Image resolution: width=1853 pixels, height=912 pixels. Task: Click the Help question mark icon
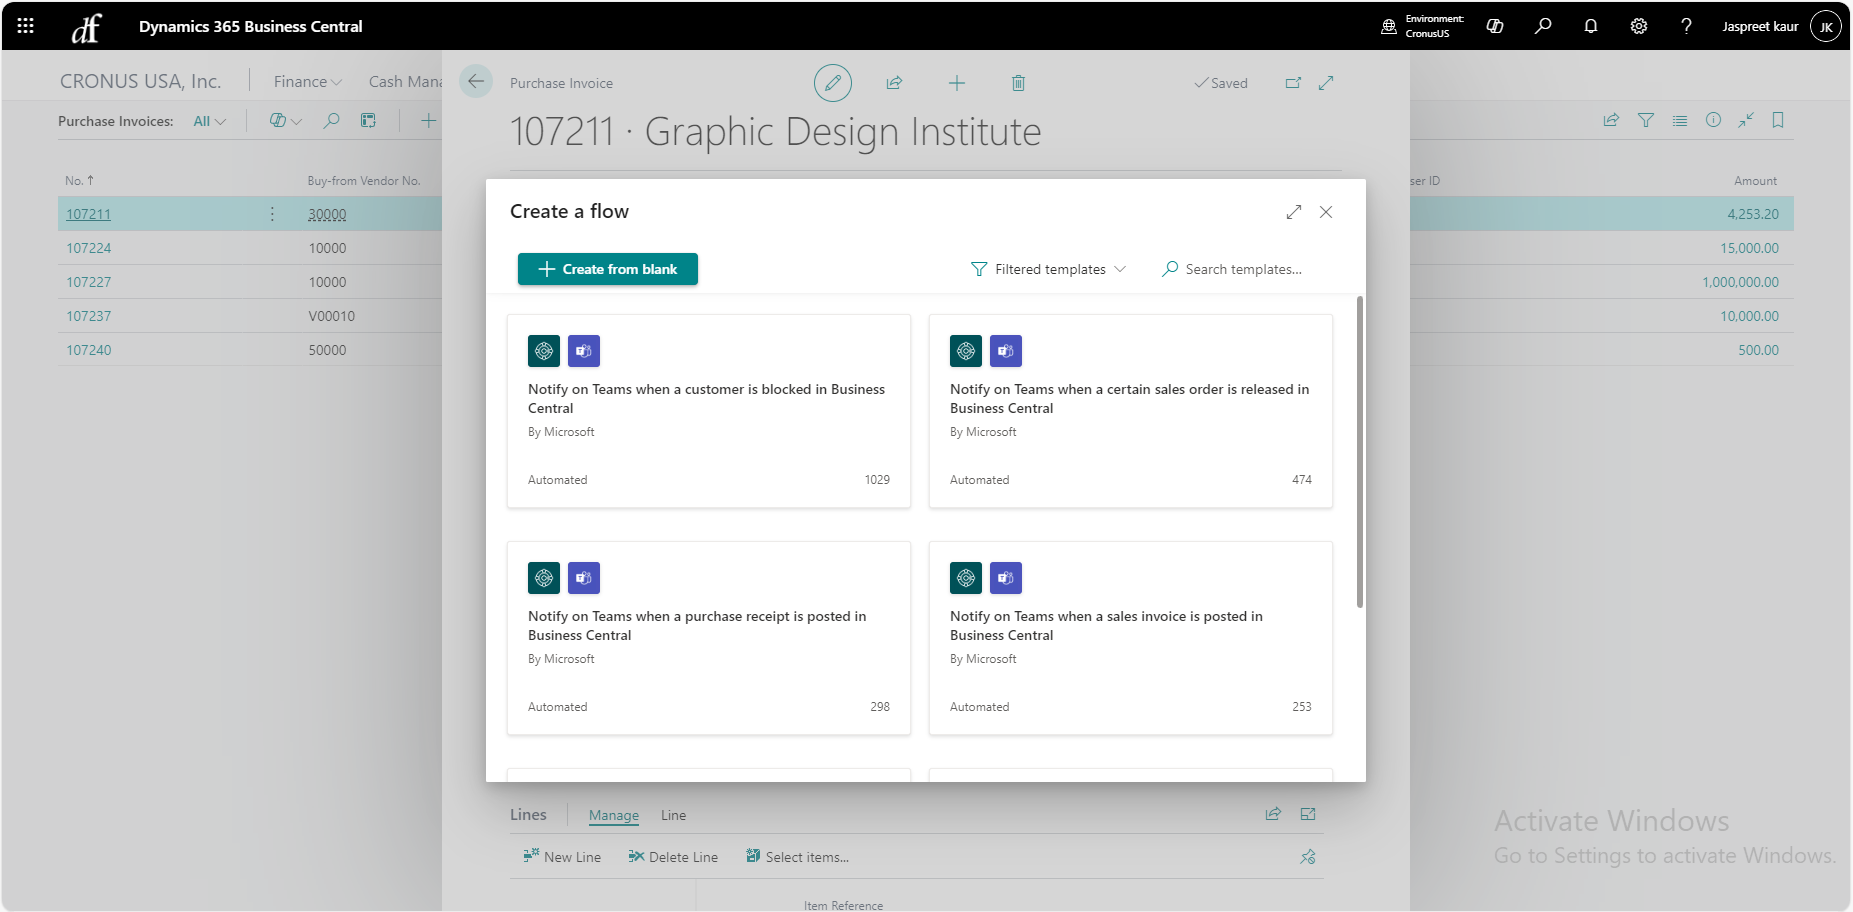[1686, 26]
